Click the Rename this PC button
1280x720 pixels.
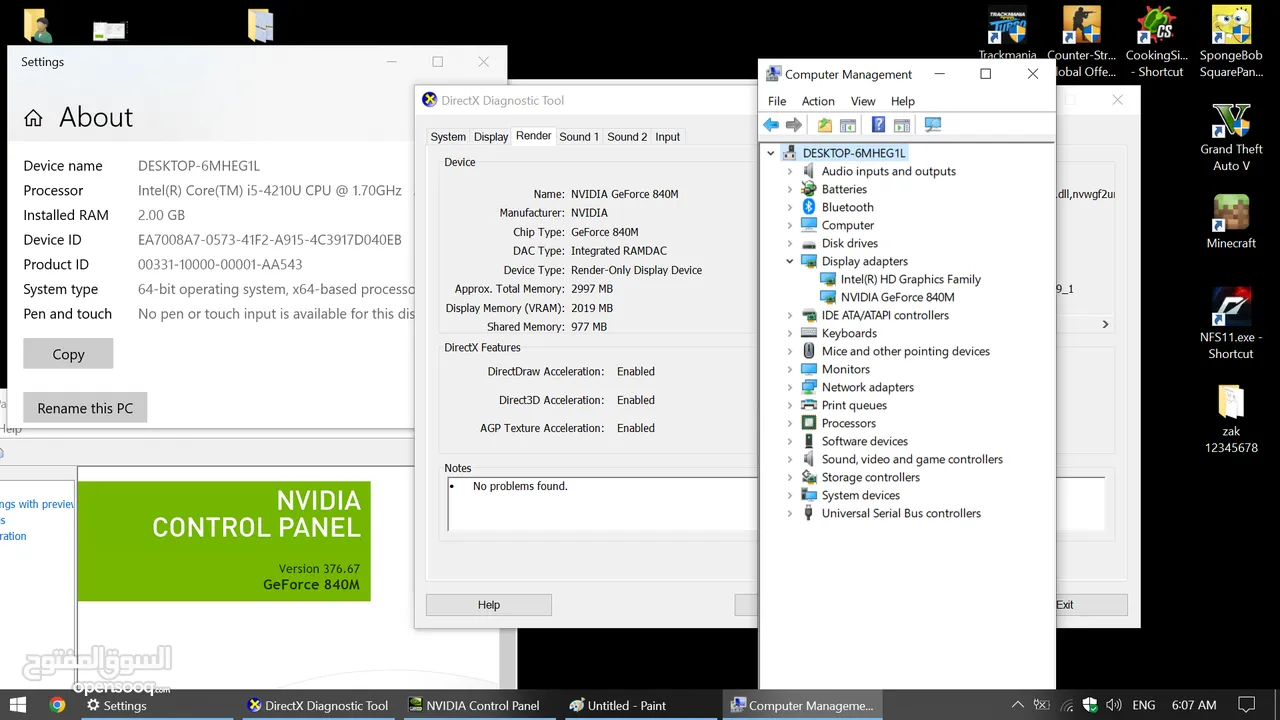(85, 408)
